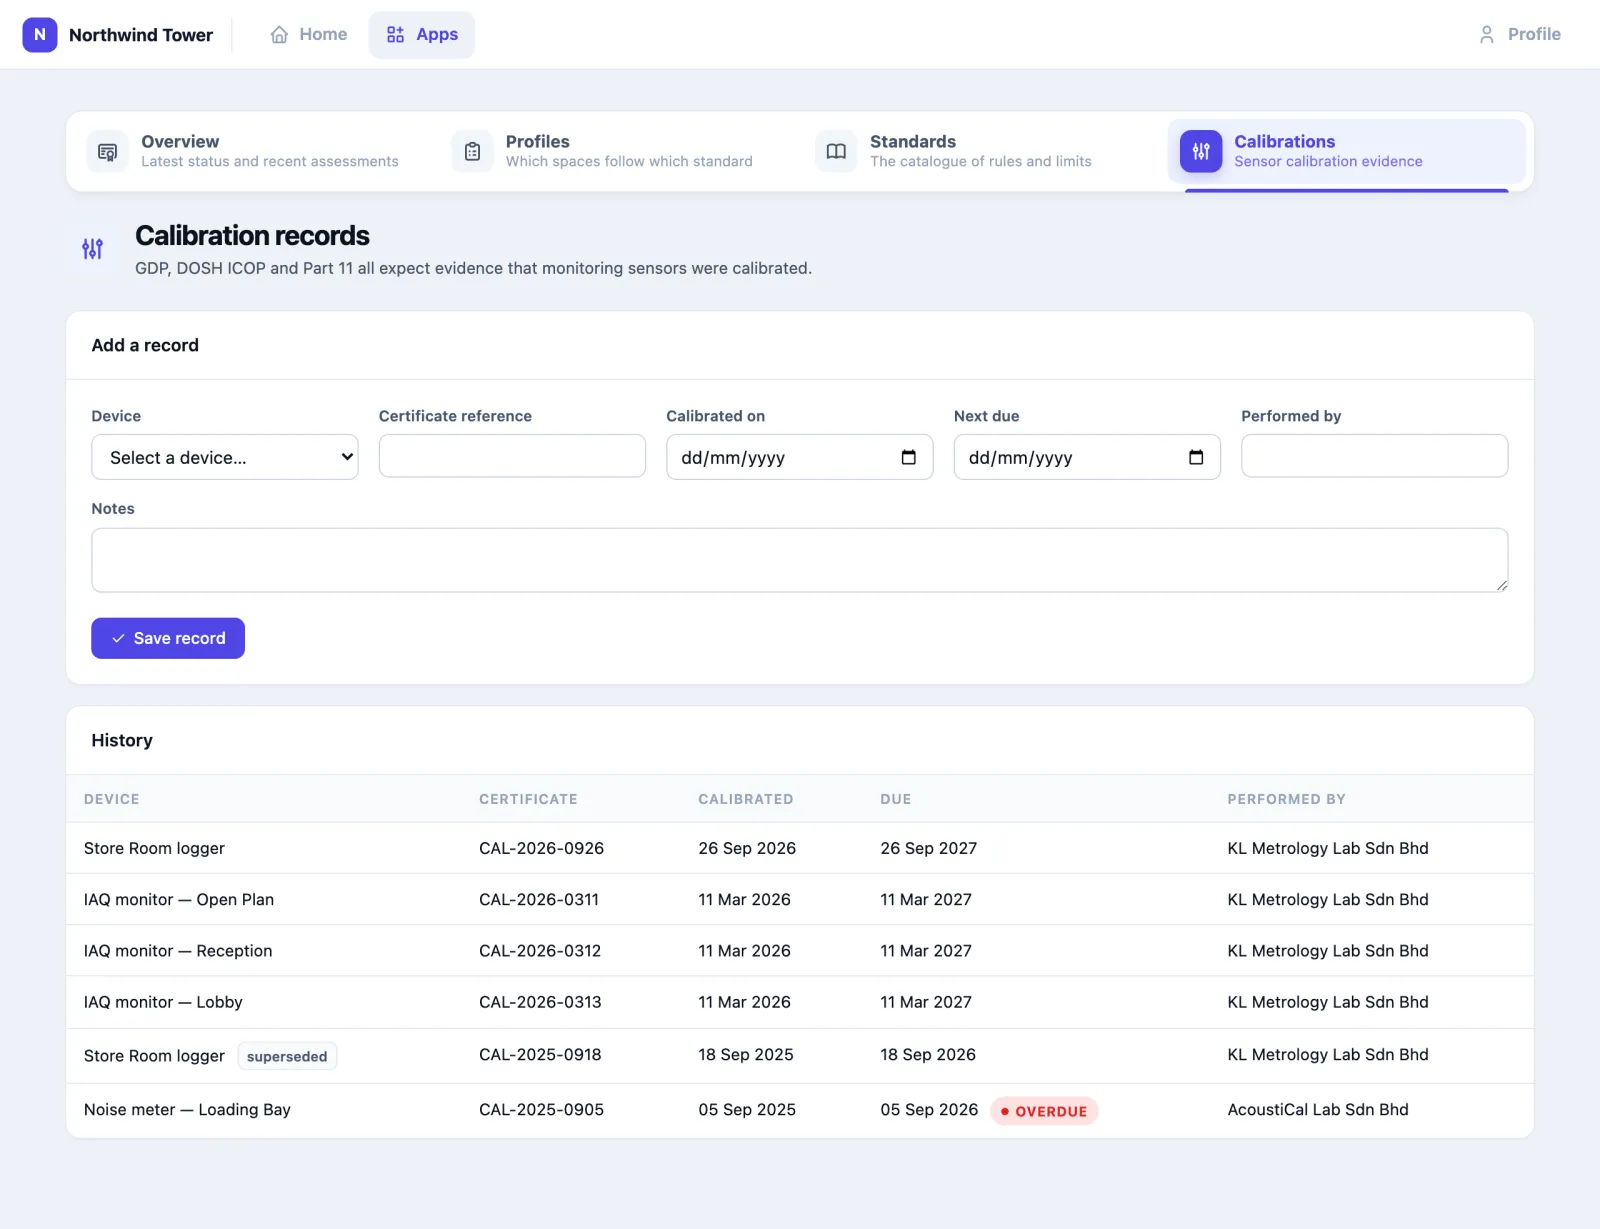Select IAQ monitor — Reception row
Image resolution: width=1600 pixels, height=1229 pixels.
click(x=800, y=951)
